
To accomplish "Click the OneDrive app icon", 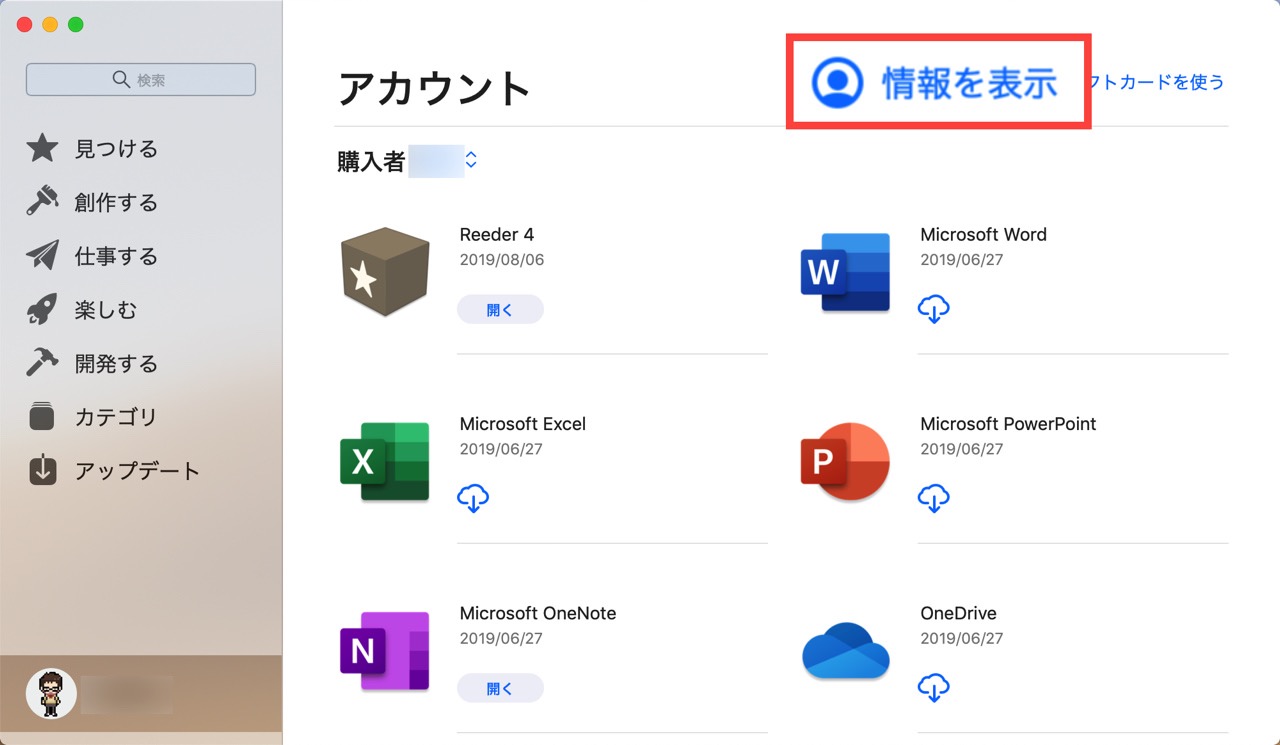I will tap(846, 650).
